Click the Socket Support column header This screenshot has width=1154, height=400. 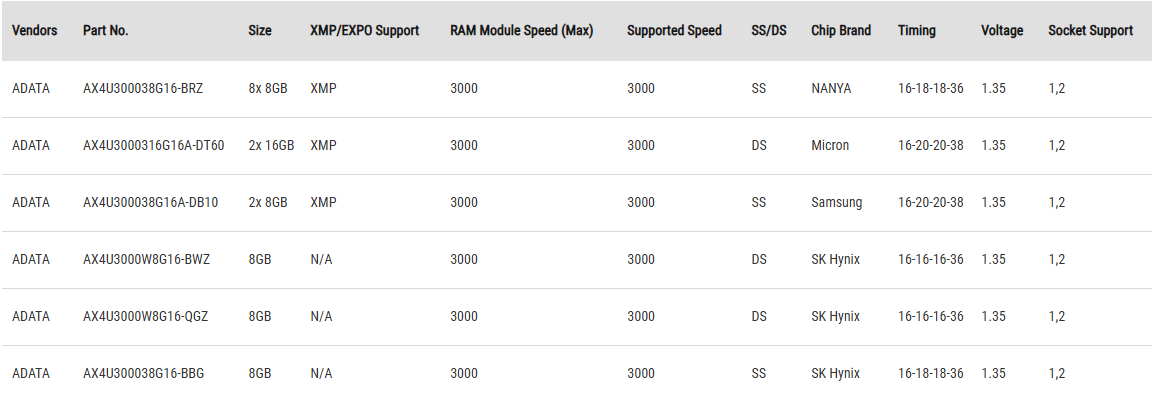pos(1091,31)
